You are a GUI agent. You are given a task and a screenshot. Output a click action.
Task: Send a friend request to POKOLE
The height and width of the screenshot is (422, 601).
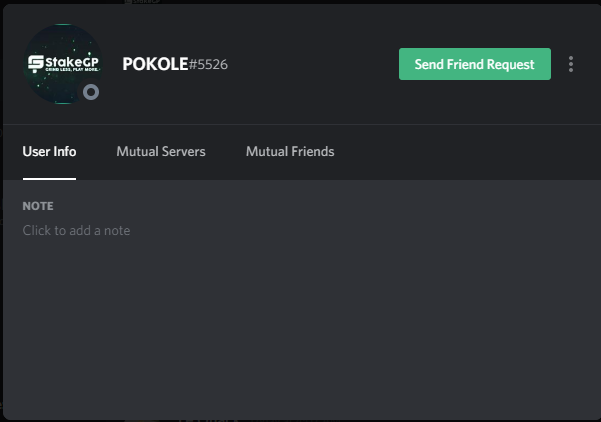[x=474, y=64]
